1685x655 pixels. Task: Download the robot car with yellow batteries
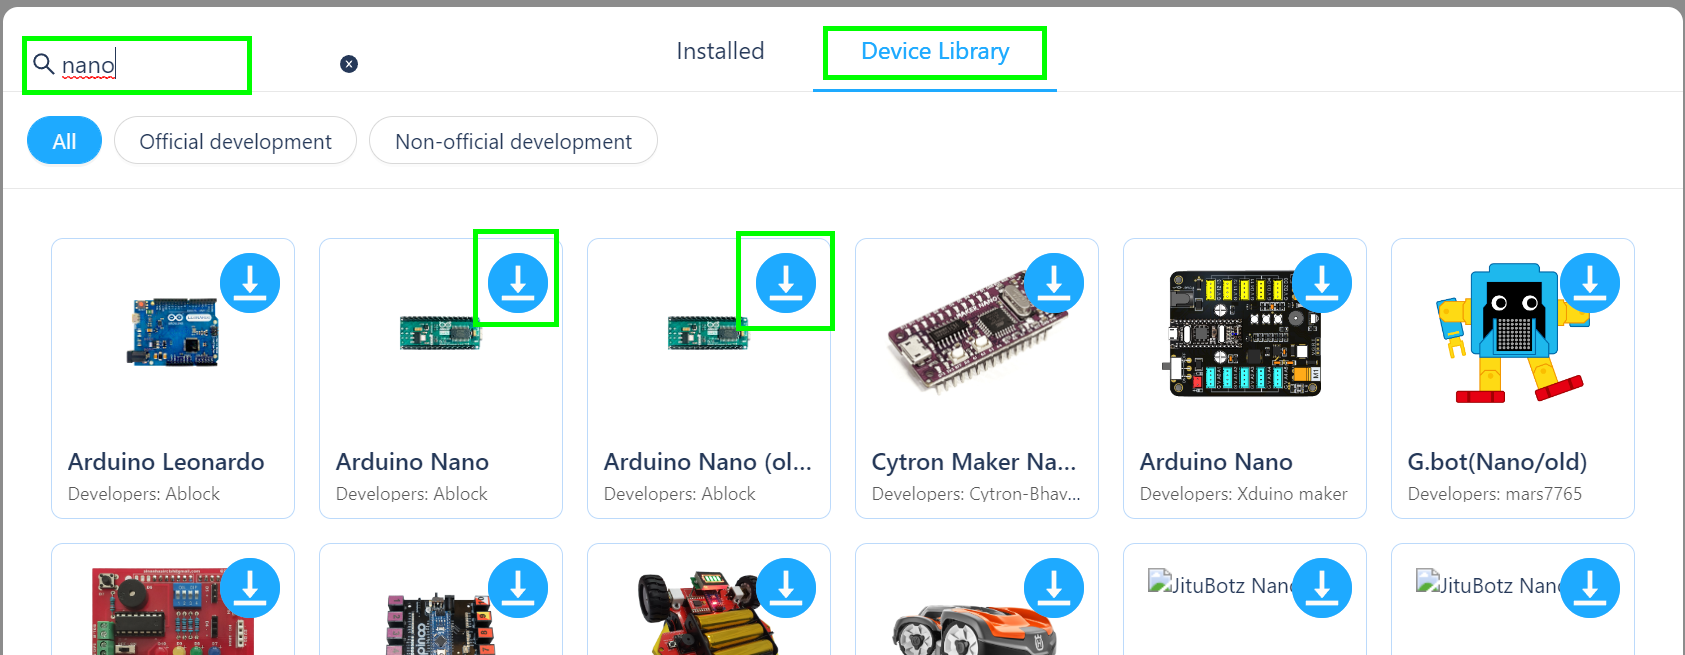[x=786, y=588]
